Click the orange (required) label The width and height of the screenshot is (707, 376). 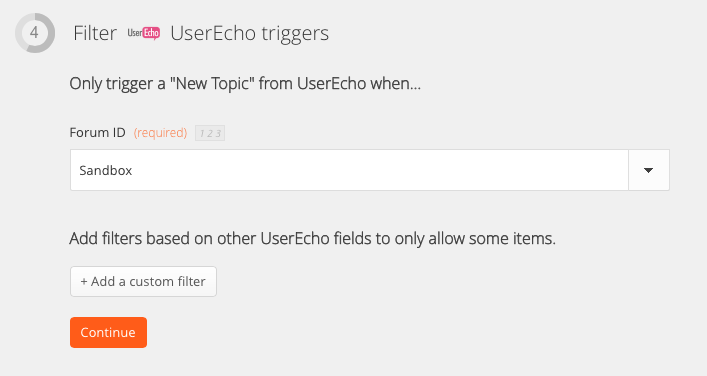click(161, 133)
